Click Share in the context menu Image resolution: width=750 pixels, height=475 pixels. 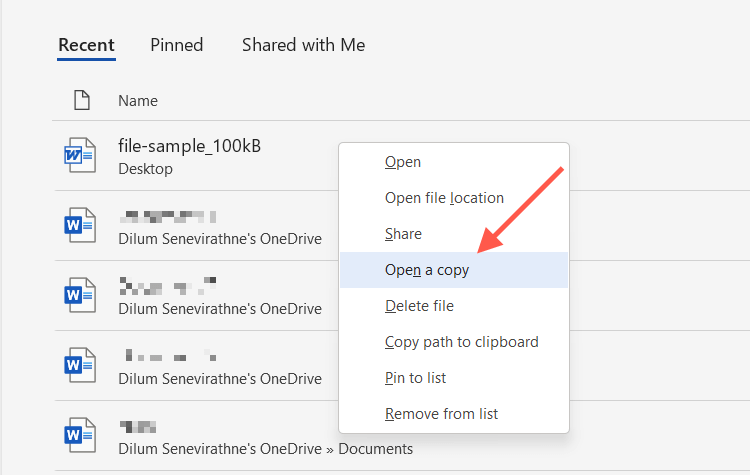tap(403, 234)
